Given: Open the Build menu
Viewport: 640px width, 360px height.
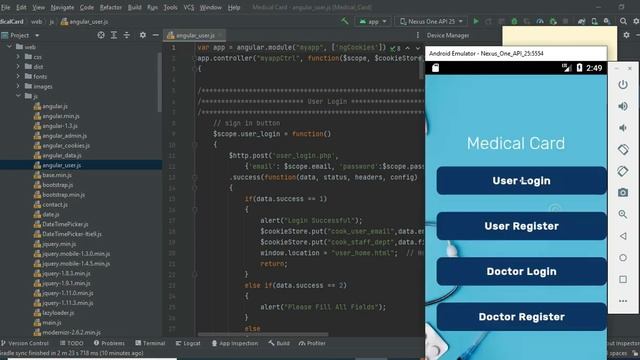Looking at the screenshot, I should [x=134, y=7].
